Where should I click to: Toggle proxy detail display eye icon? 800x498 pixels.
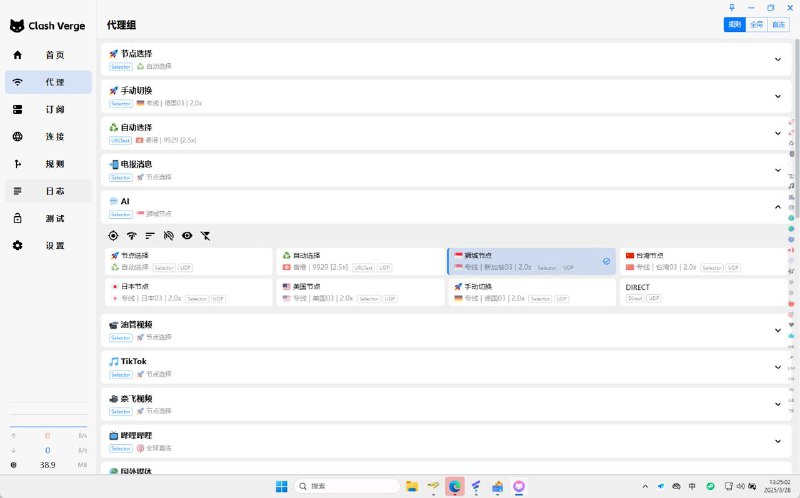tap(187, 236)
